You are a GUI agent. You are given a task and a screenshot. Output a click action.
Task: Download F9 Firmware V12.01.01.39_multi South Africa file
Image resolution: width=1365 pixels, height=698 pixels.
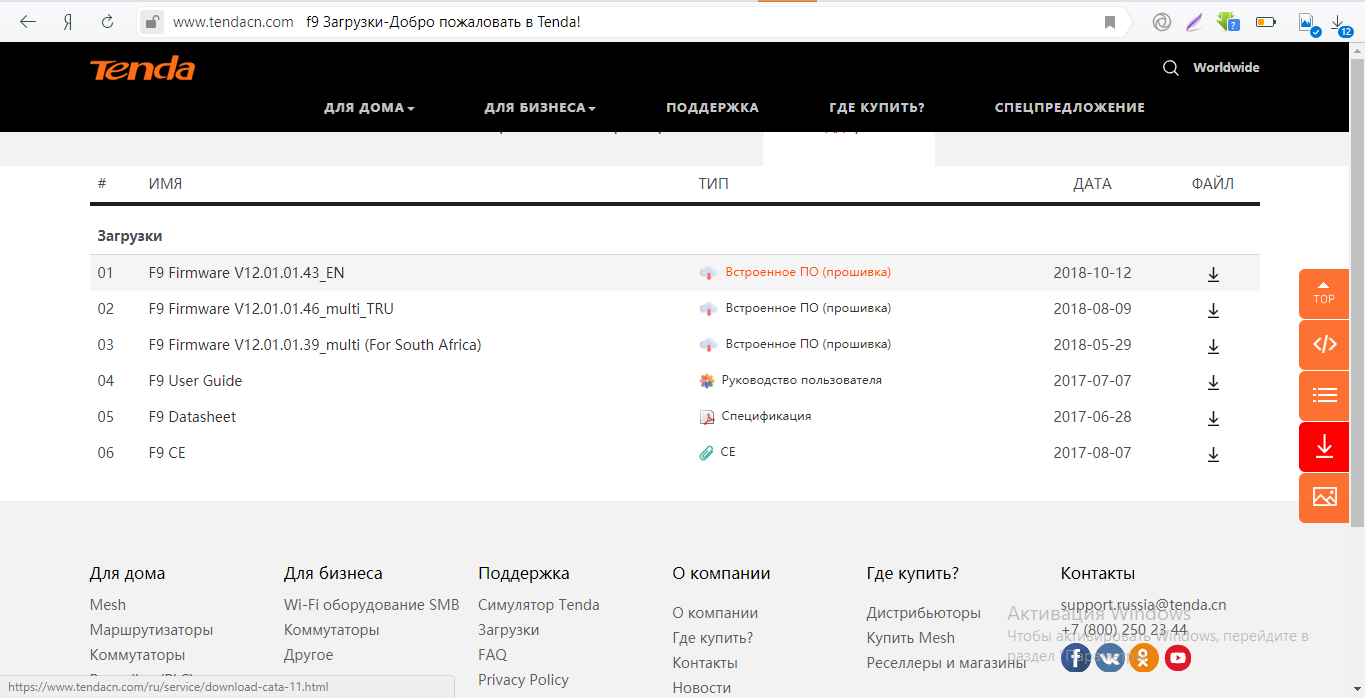[1213, 346]
